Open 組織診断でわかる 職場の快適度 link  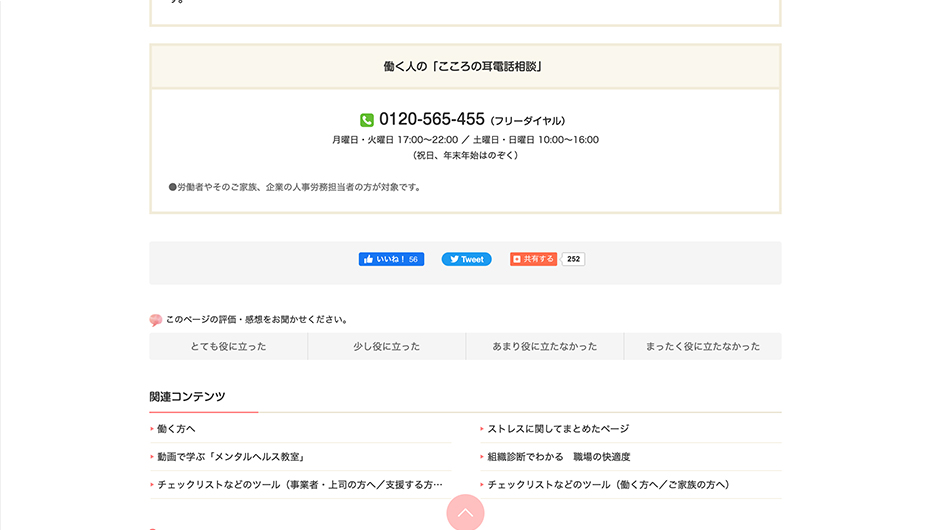coord(558,457)
